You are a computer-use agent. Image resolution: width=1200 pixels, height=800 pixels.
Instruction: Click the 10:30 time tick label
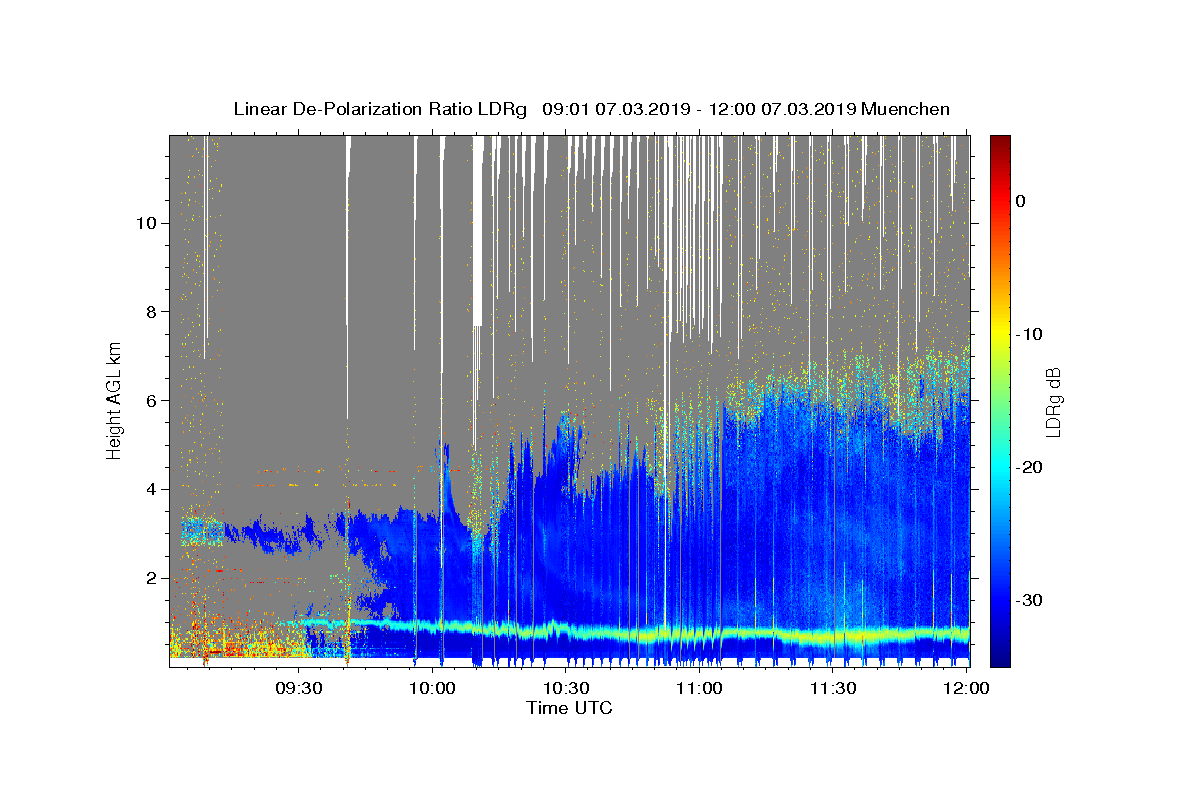[566, 688]
